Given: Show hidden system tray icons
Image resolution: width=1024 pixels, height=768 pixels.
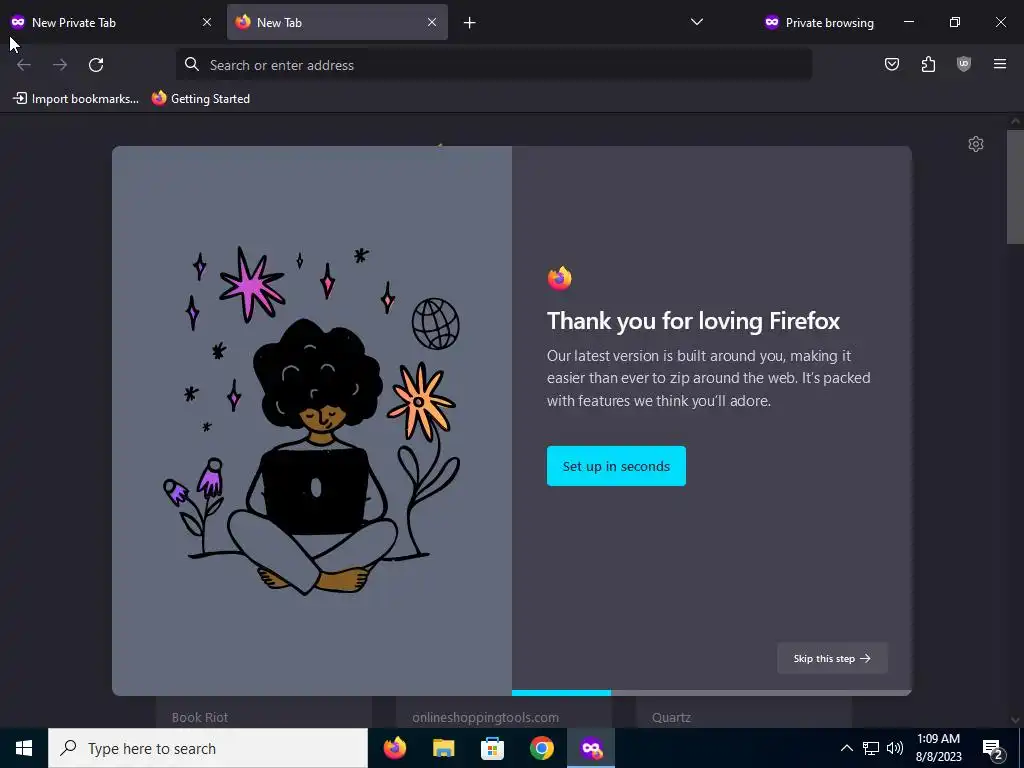Looking at the screenshot, I should (x=846, y=748).
